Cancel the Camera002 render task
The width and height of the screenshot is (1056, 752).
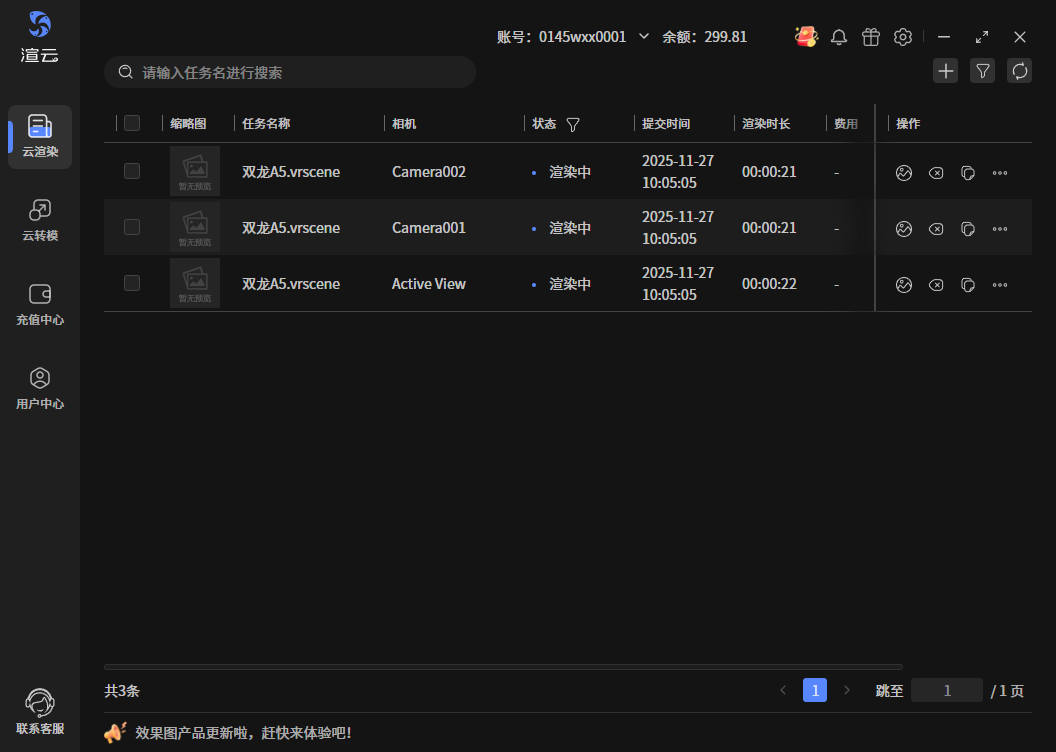coord(936,173)
